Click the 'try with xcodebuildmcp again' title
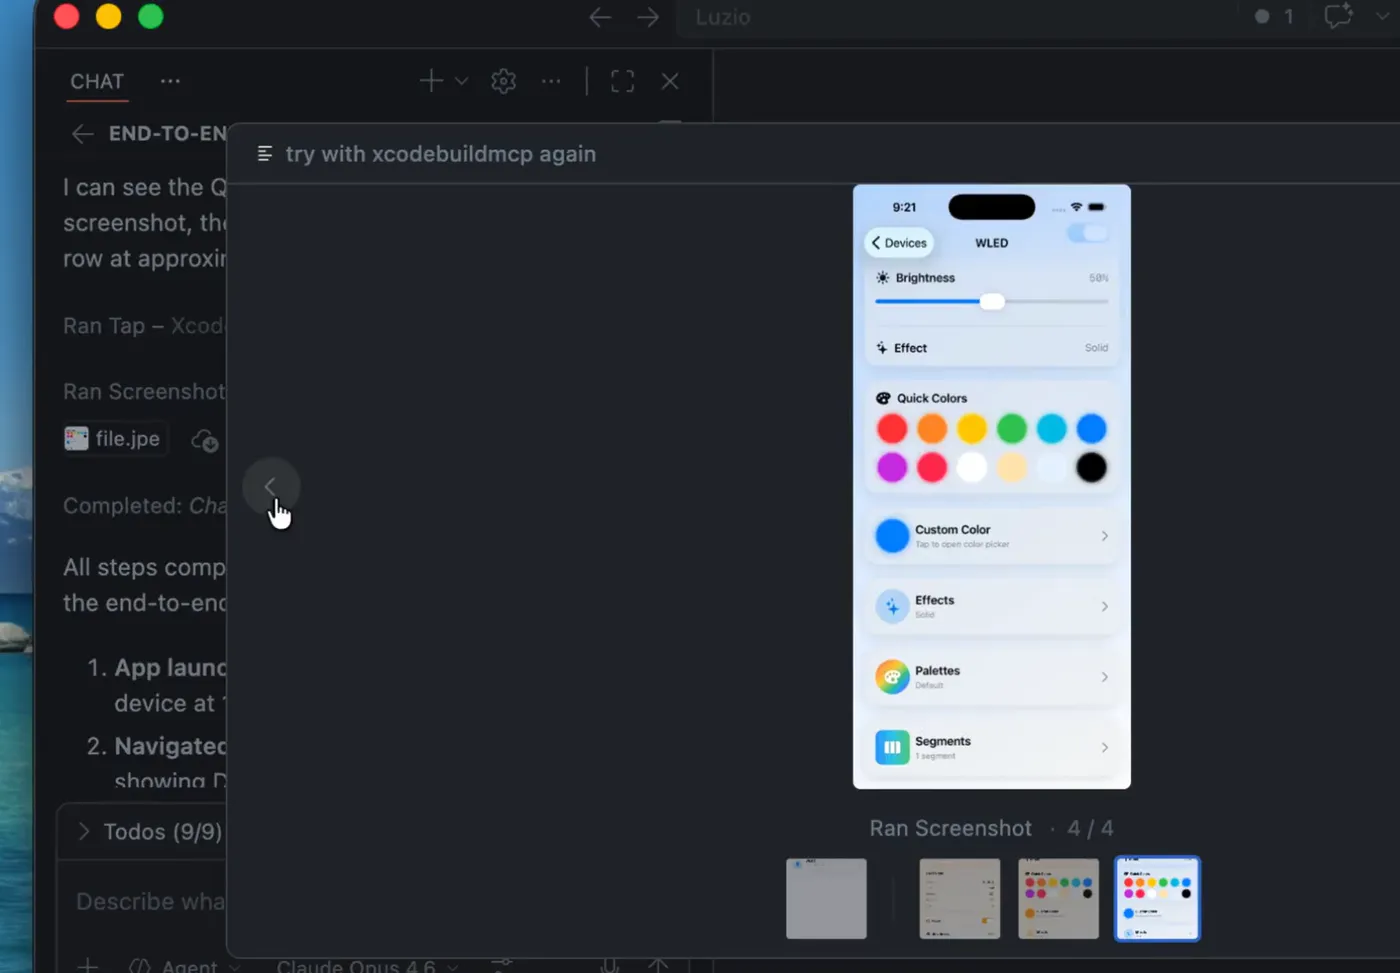The image size is (1400, 973). coord(441,154)
